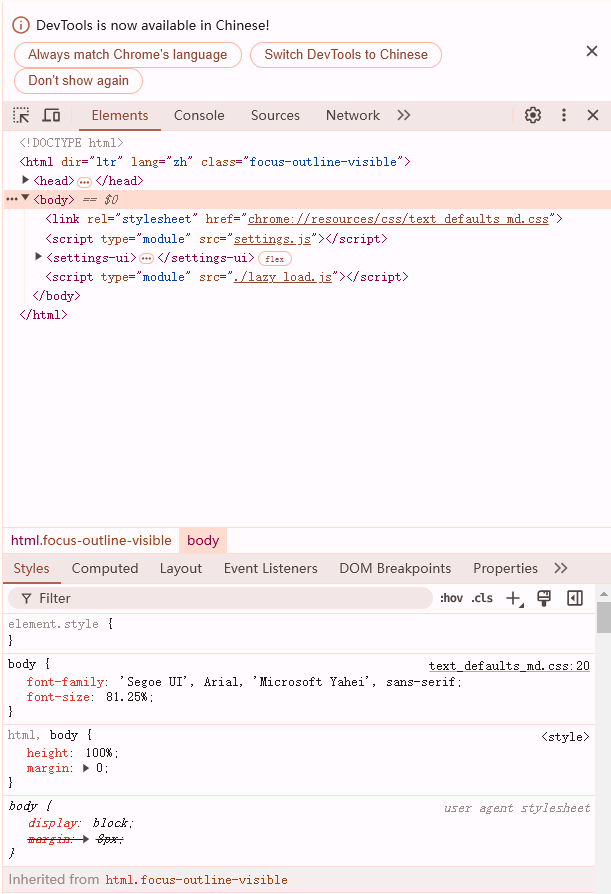Close the DevTools panel
Screen dimensions: 611x894
coord(593,115)
